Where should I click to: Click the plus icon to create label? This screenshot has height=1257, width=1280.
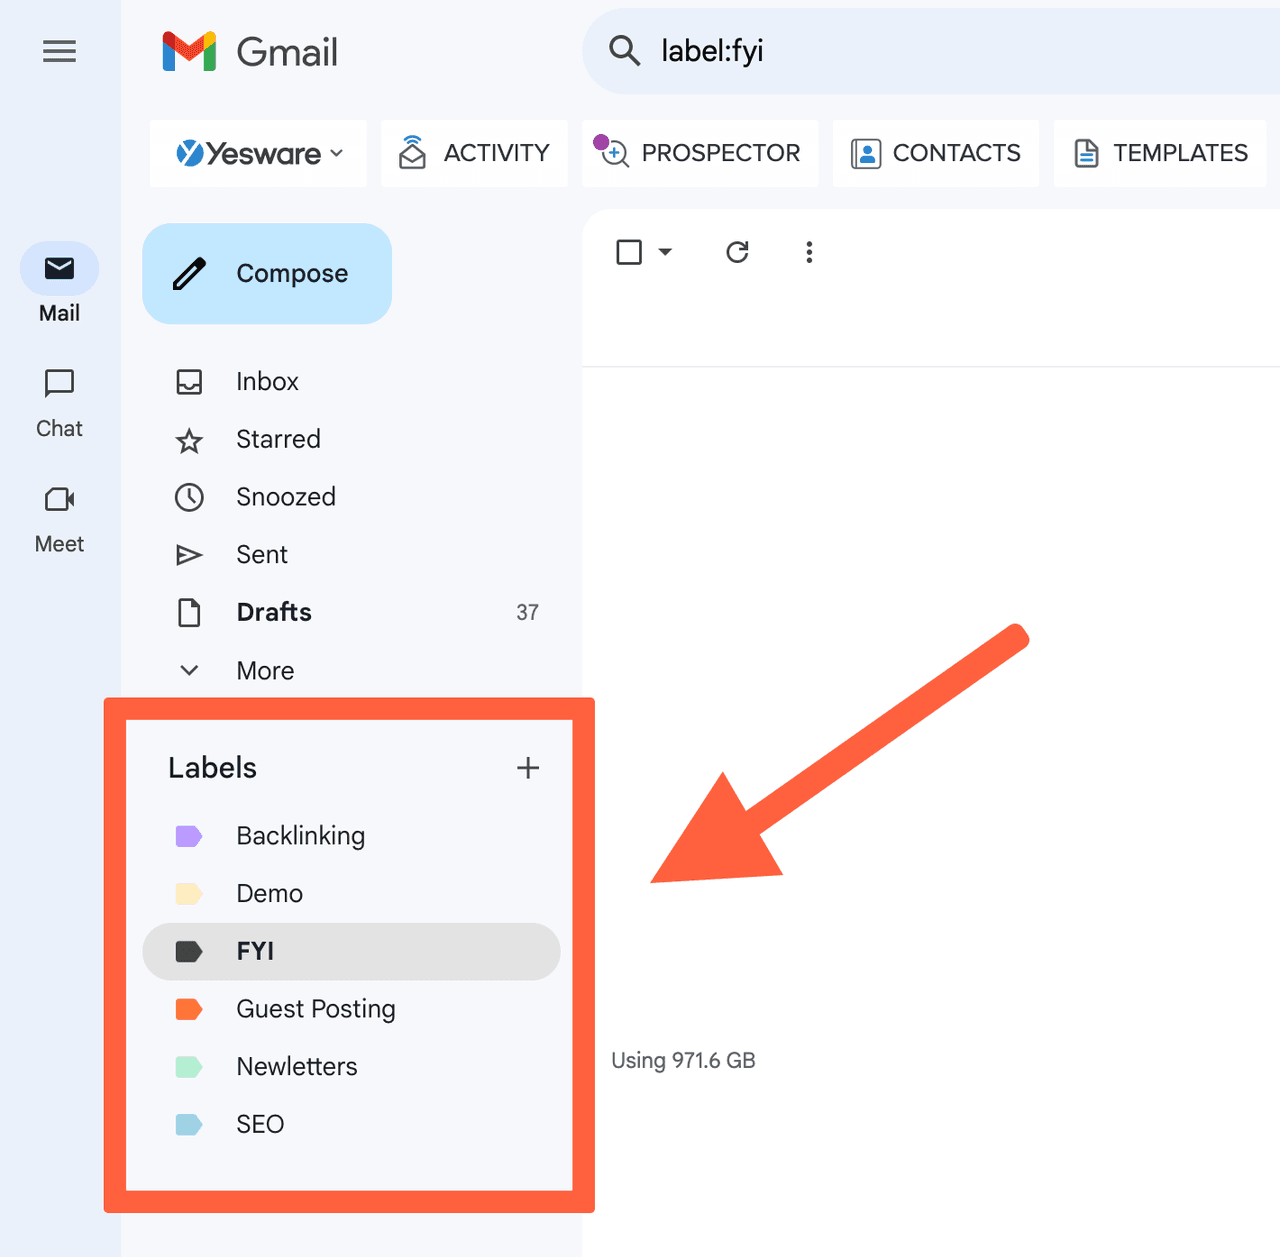coord(528,768)
